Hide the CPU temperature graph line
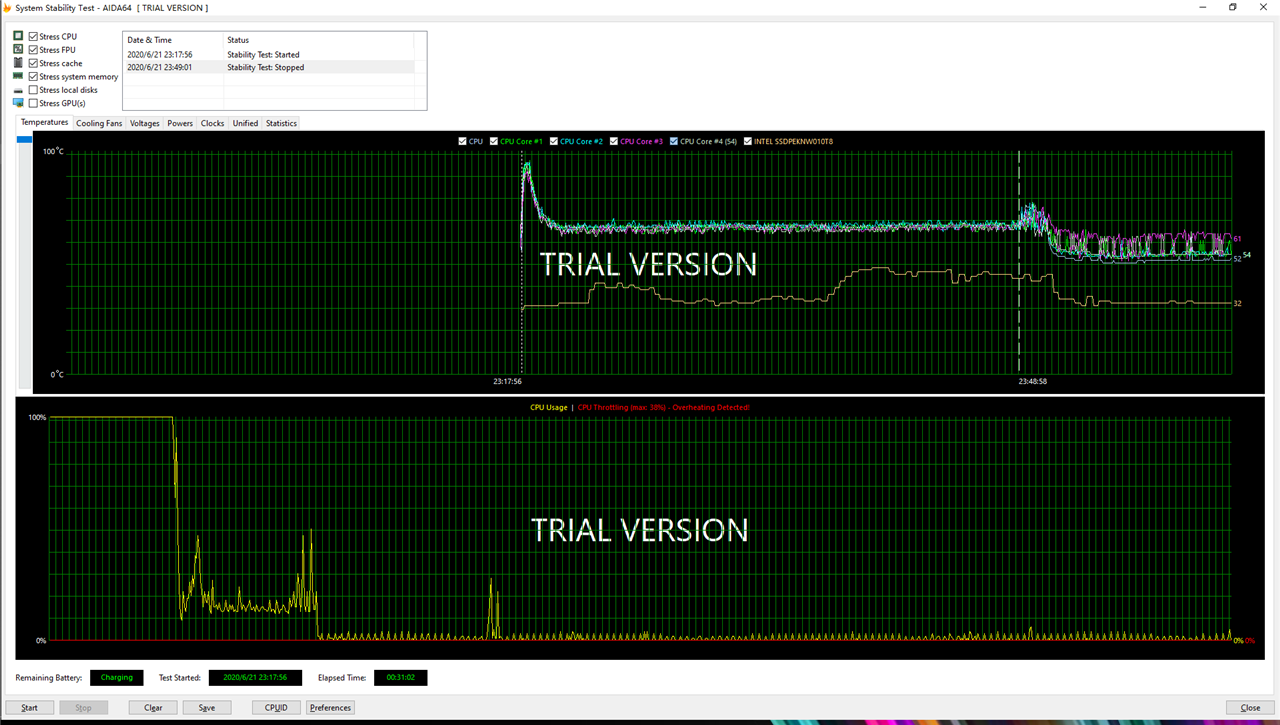Image resolution: width=1280 pixels, height=725 pixels. tap(462, 141)
